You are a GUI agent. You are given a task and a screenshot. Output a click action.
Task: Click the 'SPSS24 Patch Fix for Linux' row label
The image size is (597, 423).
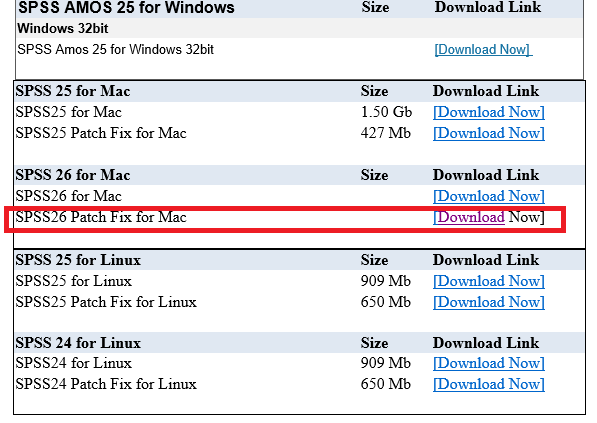click(x=106, y=384)
